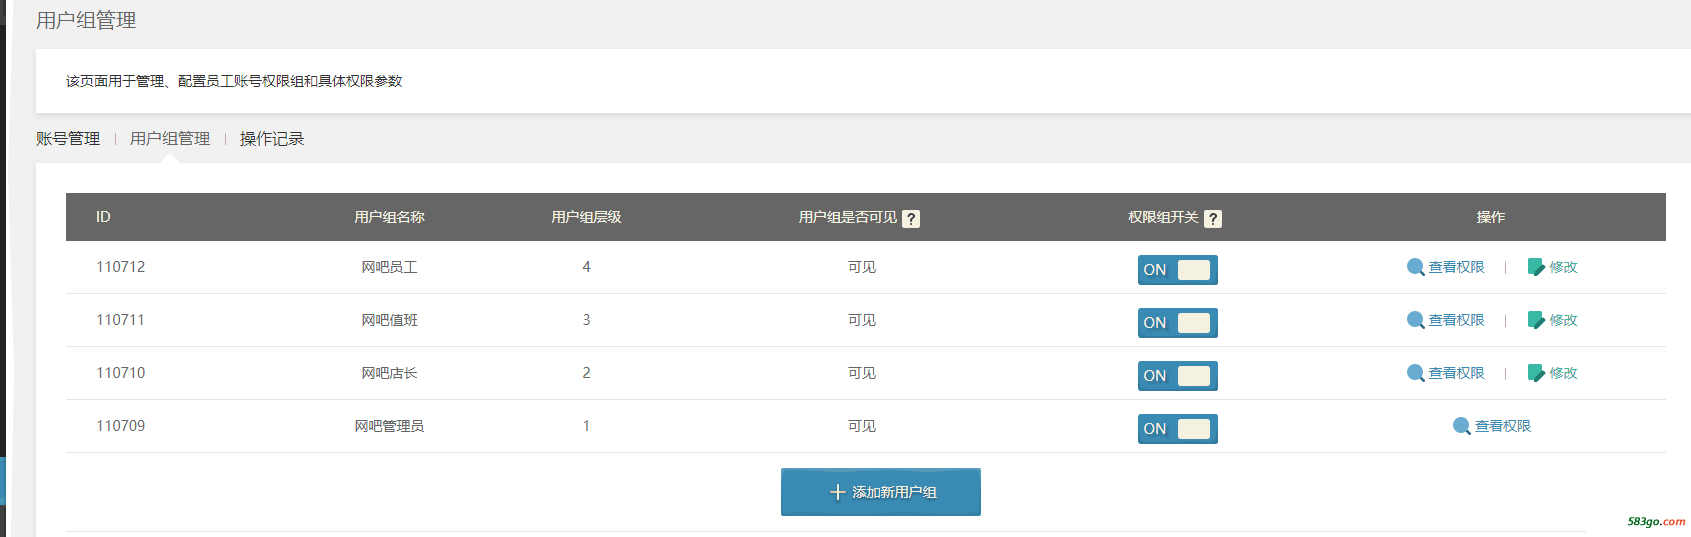Toggle the 网吧管理员 permission group switch
This screenshot has height=537, width=1691.
point(1177,429)
